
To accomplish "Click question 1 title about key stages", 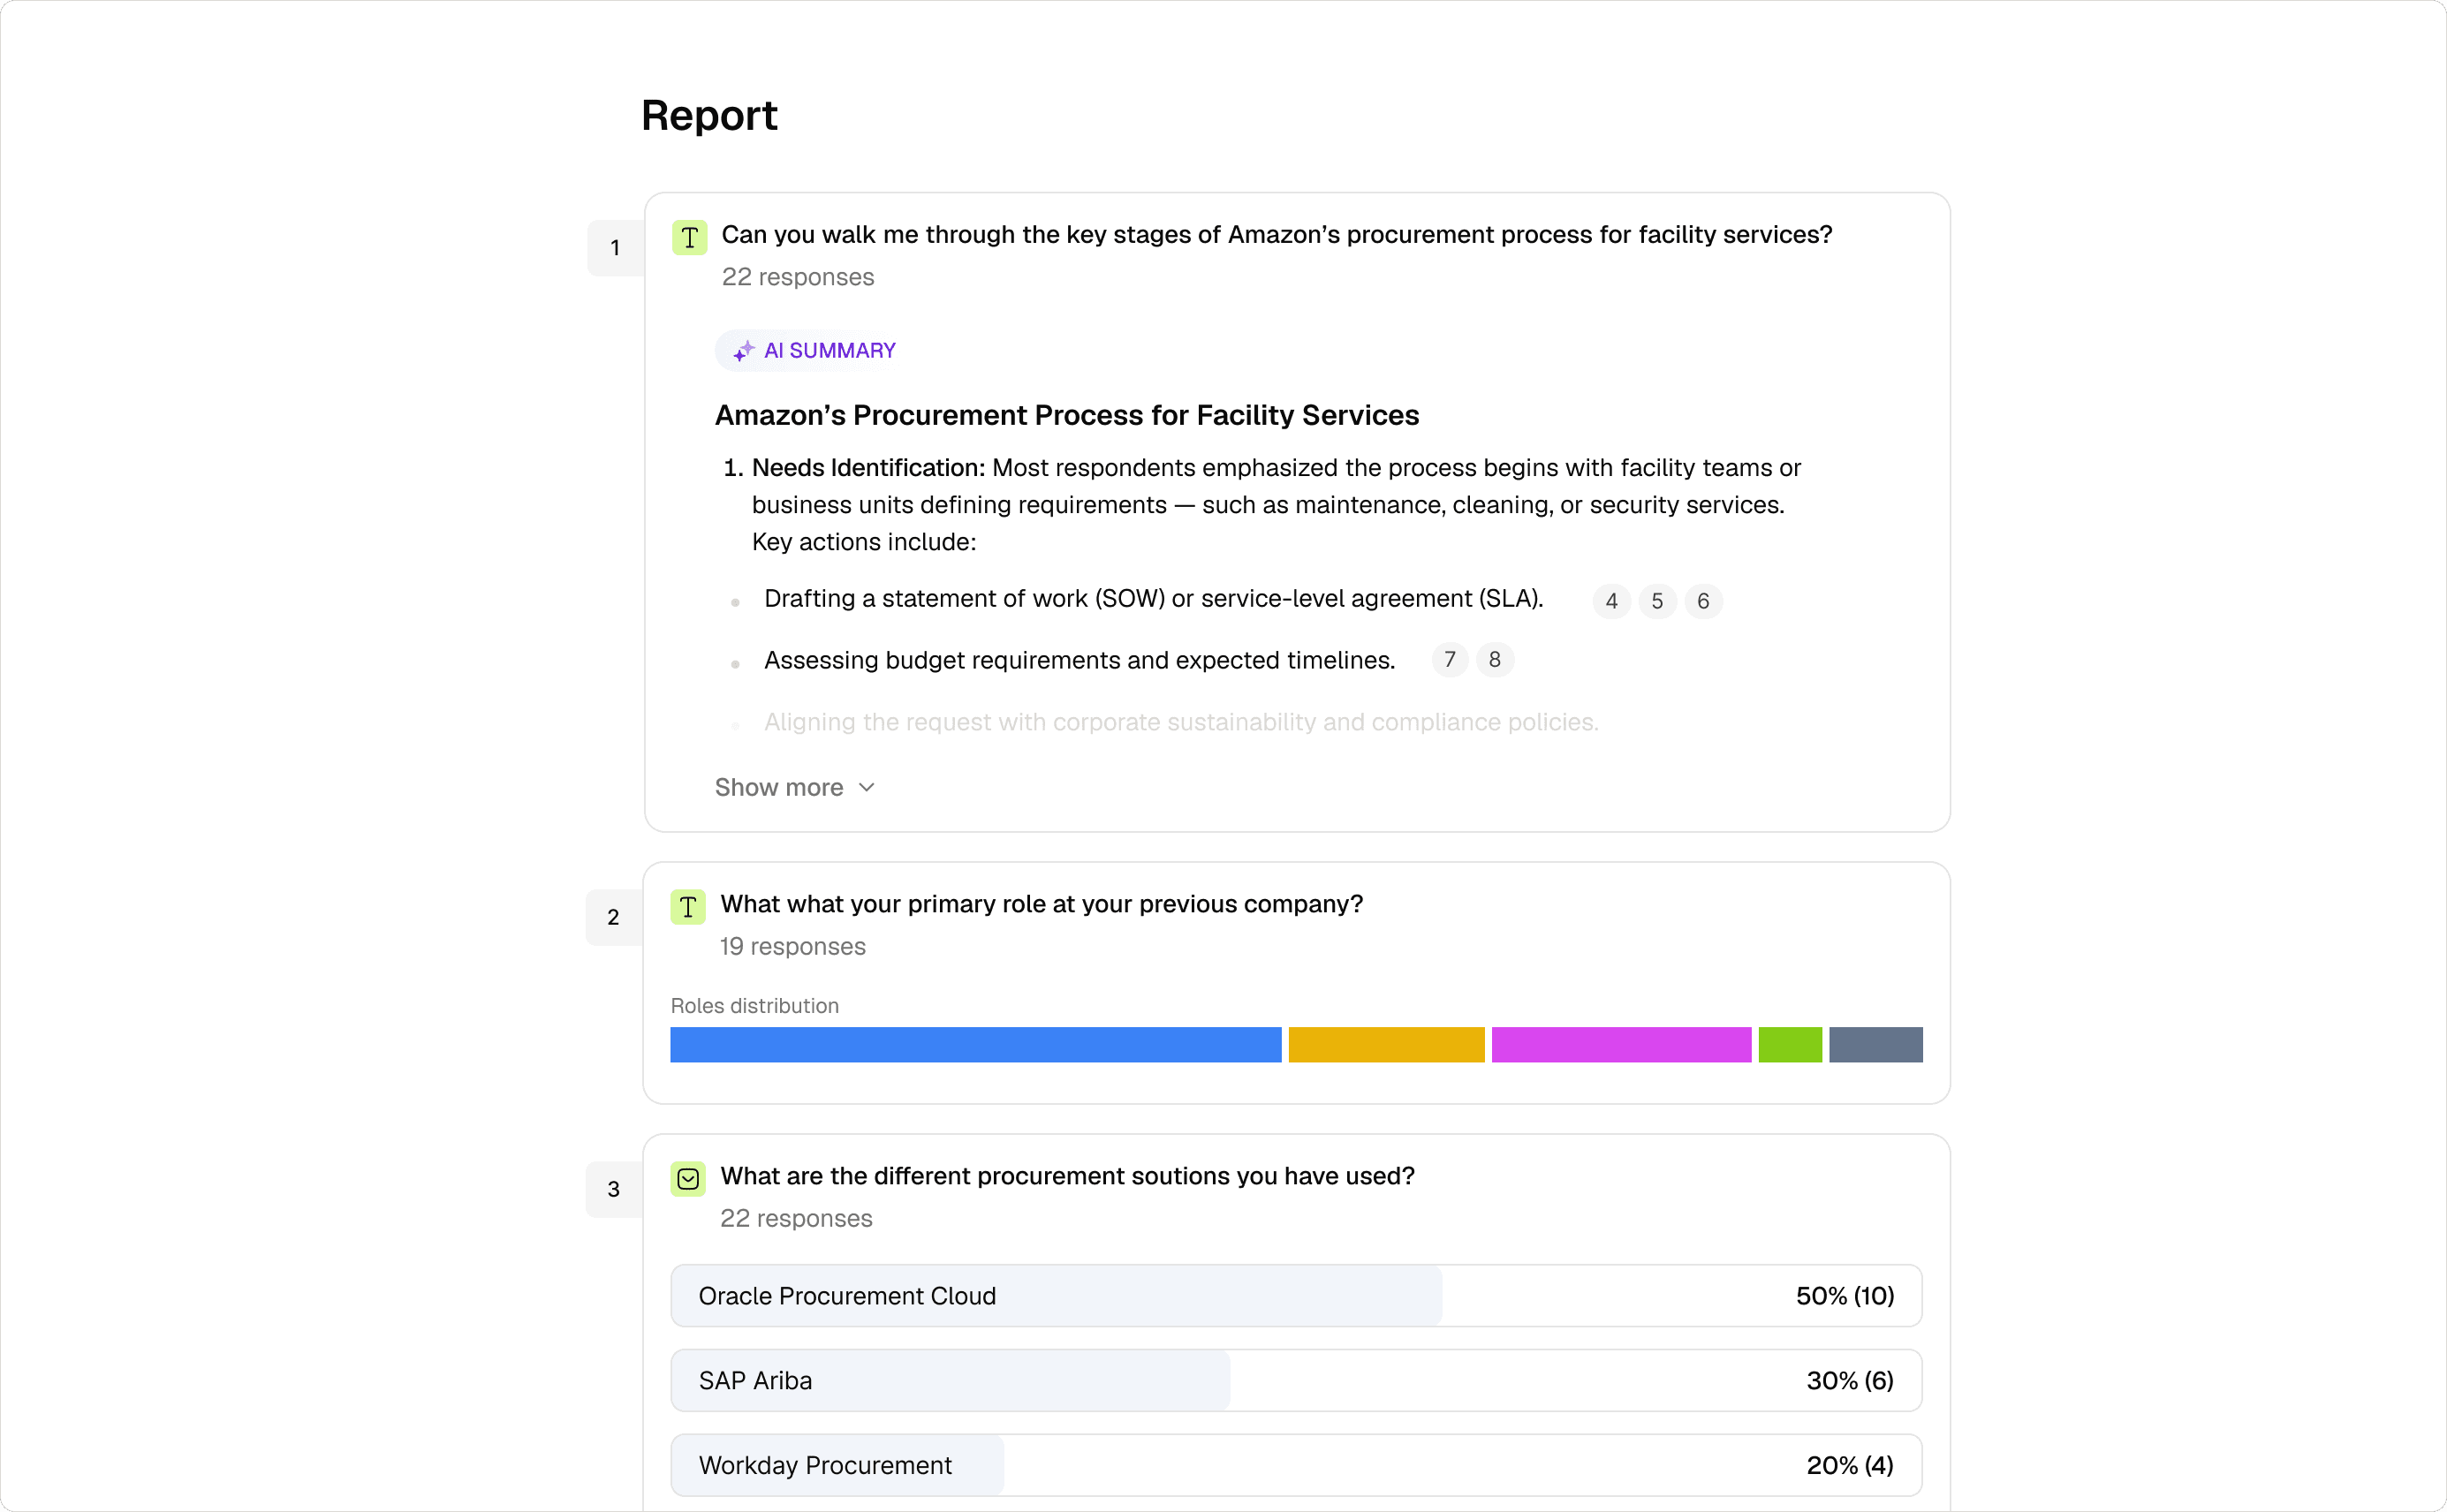I will click(1276, 235).
